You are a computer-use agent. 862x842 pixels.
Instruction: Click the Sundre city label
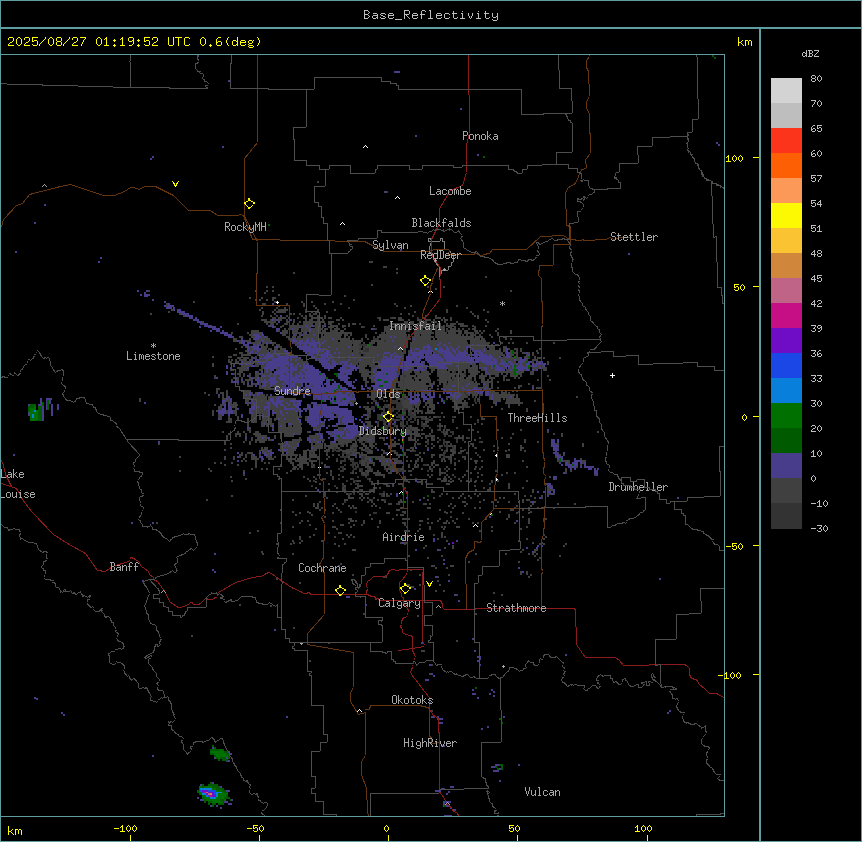[292, 391]
